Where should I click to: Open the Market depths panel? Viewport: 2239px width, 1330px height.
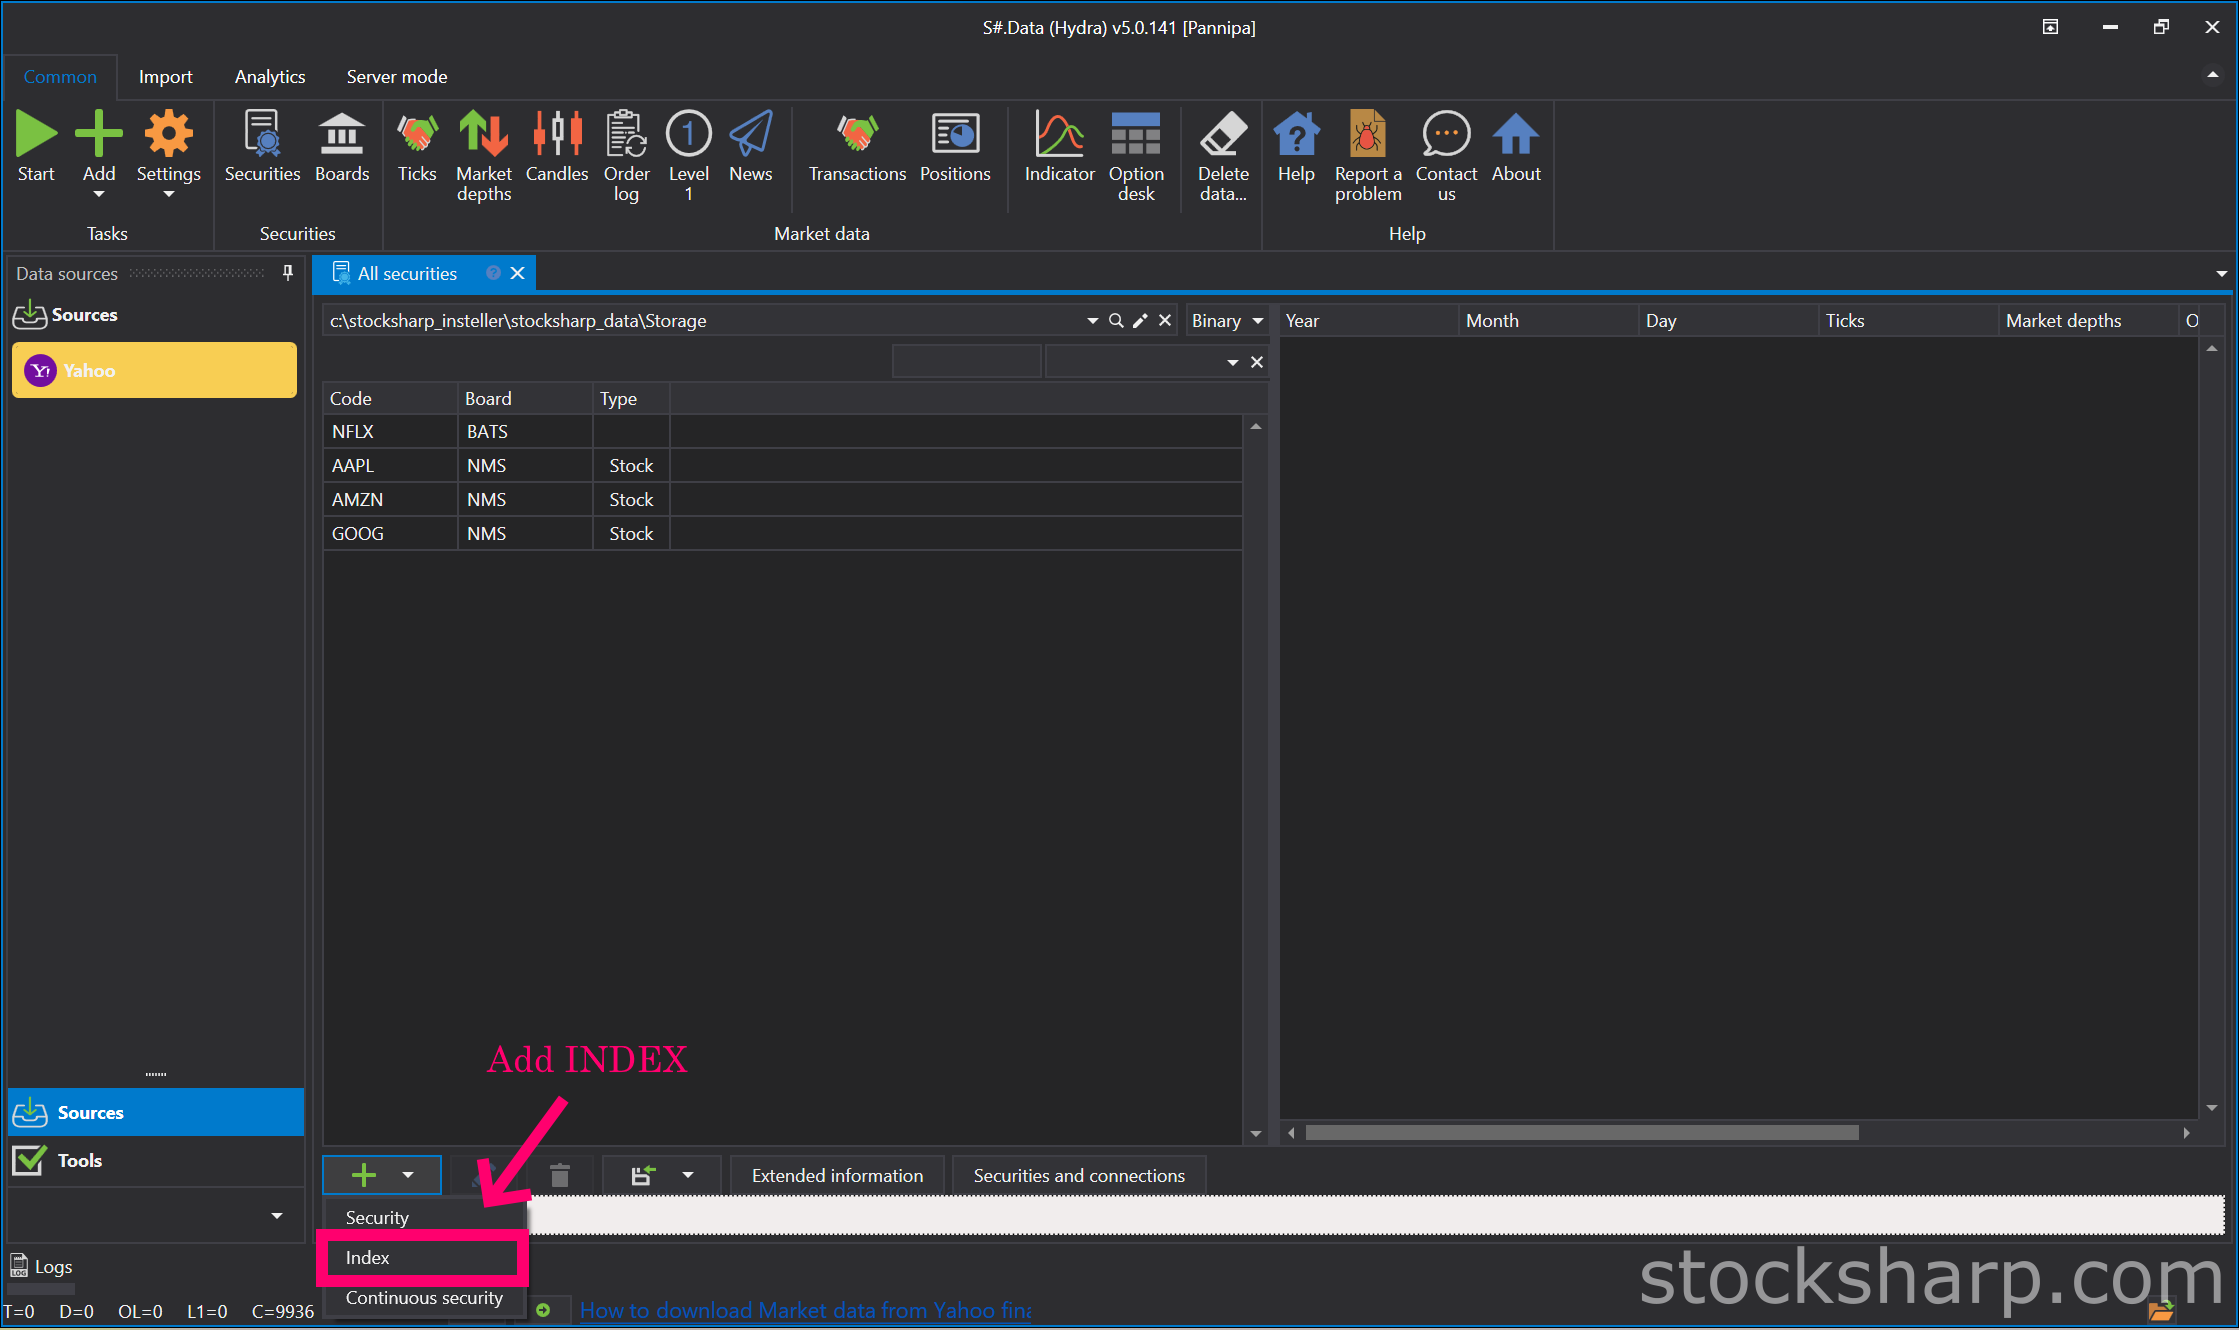(x=484, y=156)
